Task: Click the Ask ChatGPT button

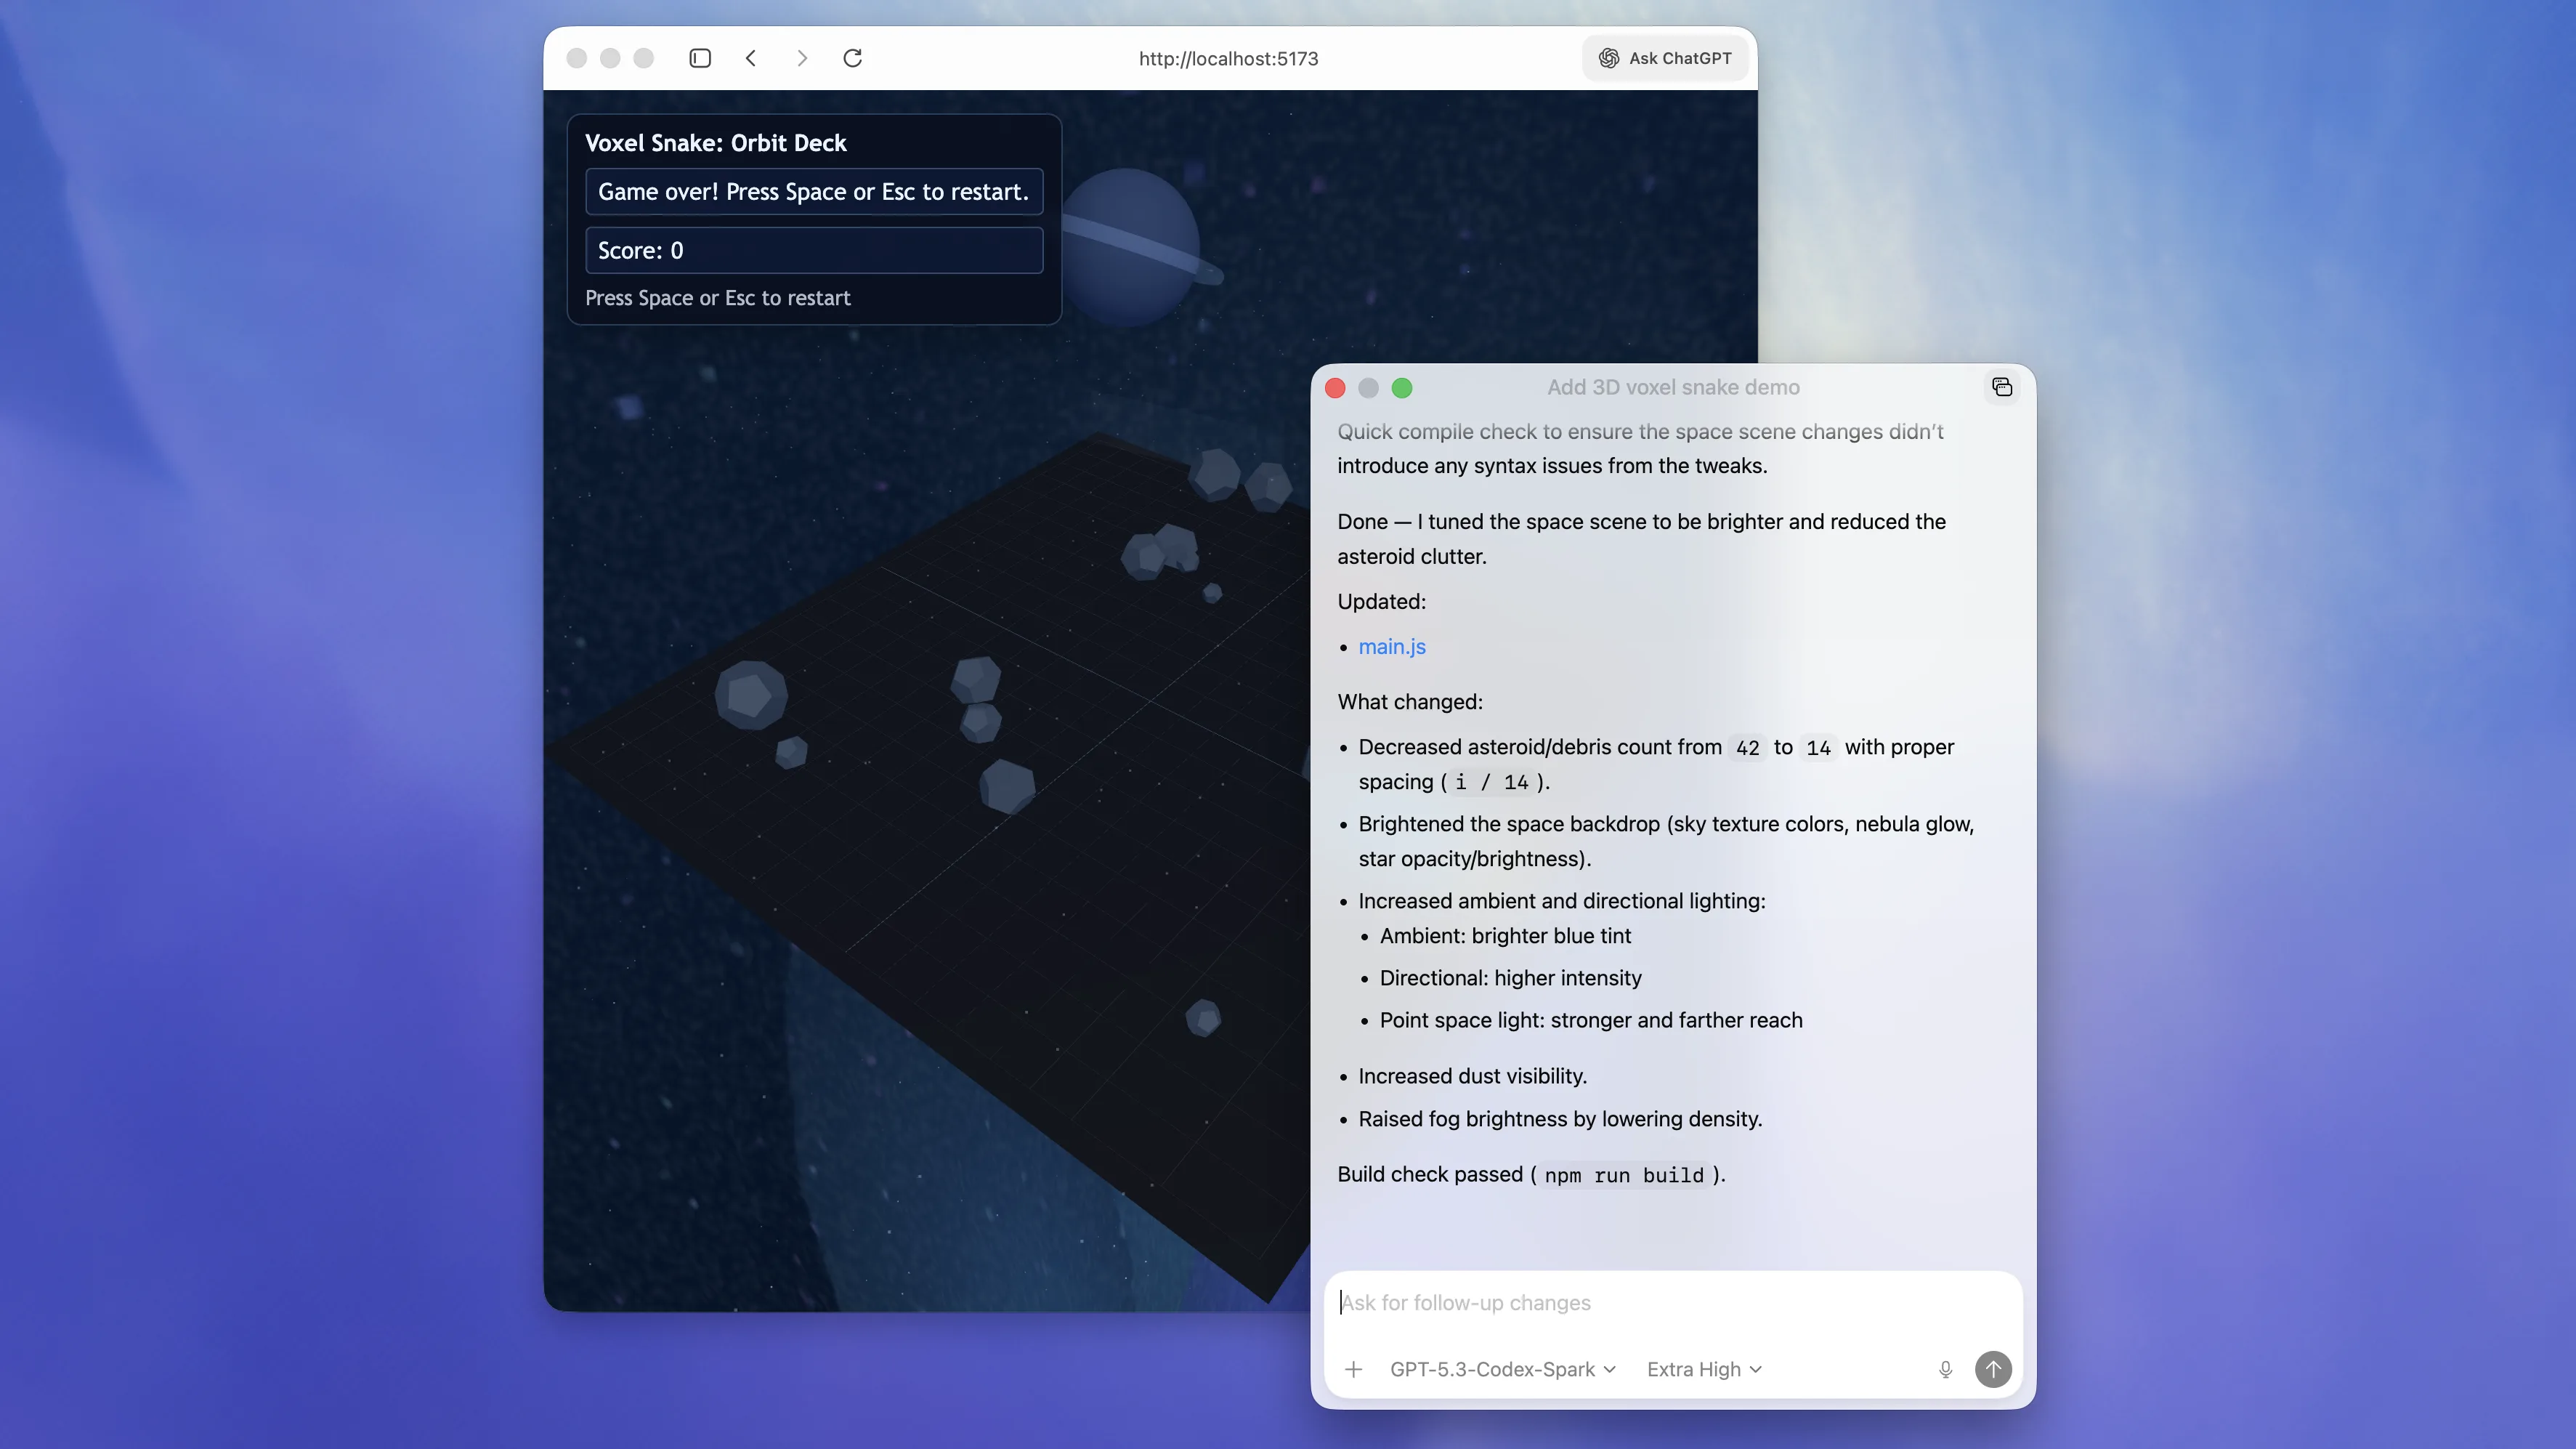Action: tap(1665, 58)
